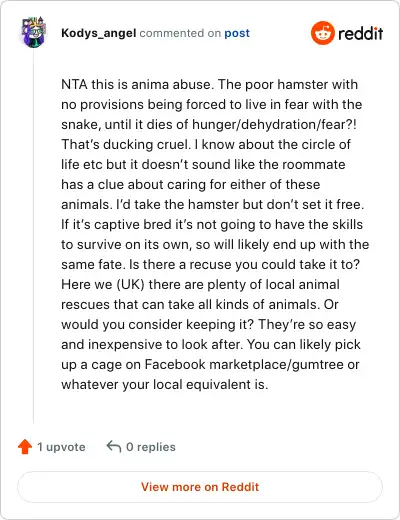Viewport: 400px width, 520px height.
Task: Click the word "NTA" starting the comment
Action: 74,84
